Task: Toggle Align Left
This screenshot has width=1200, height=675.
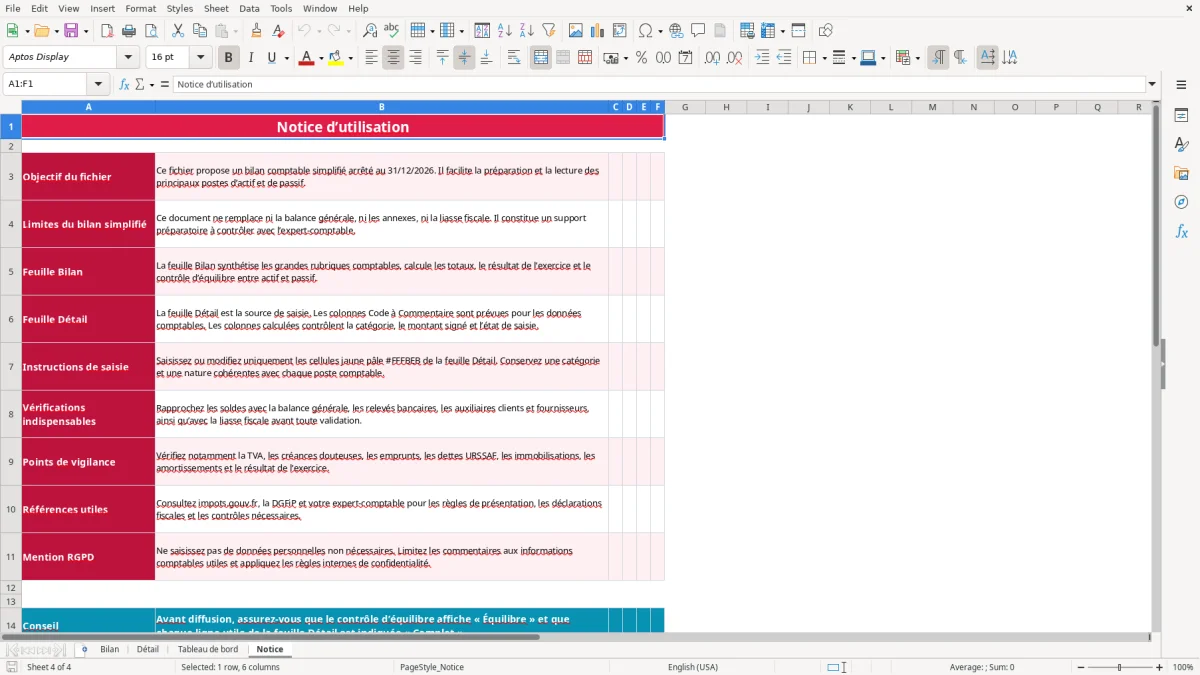Action: (371, 58)
